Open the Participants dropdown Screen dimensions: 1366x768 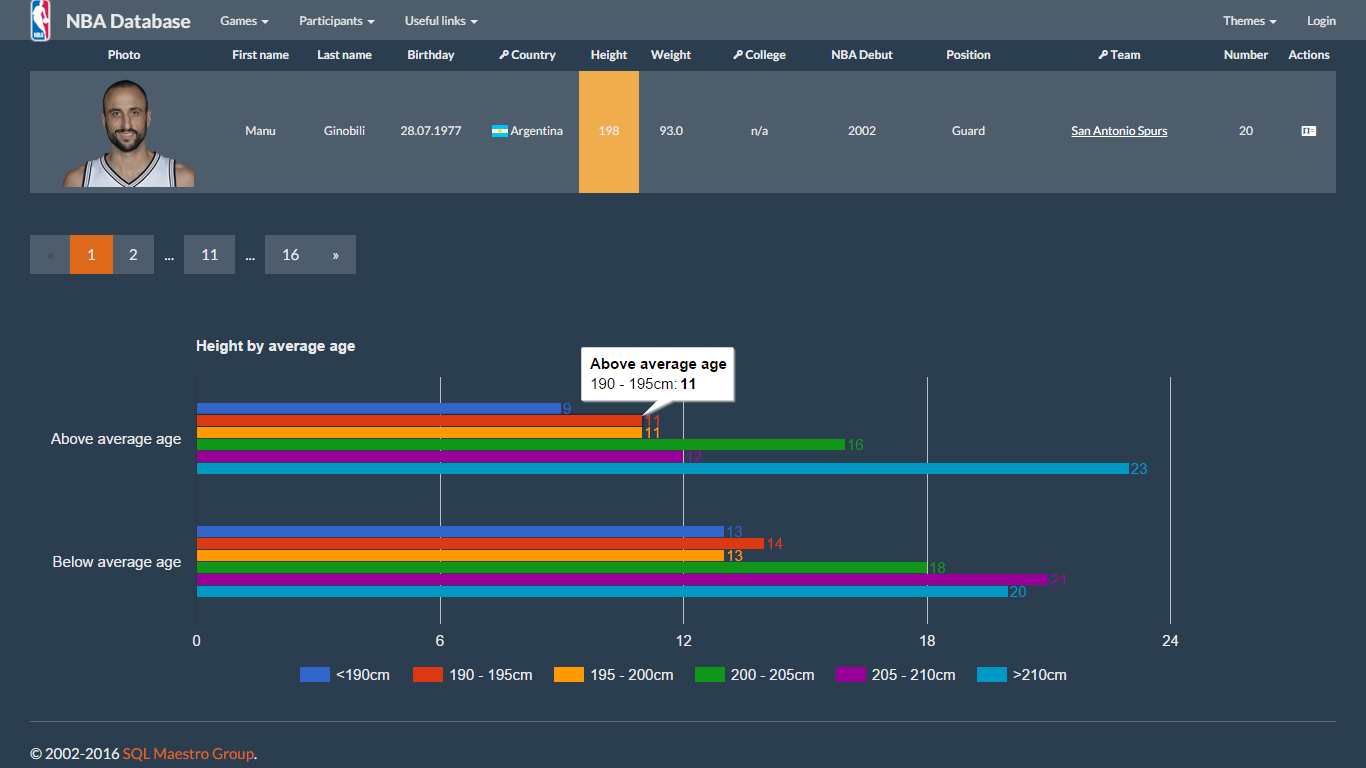(x=337, y=21)
